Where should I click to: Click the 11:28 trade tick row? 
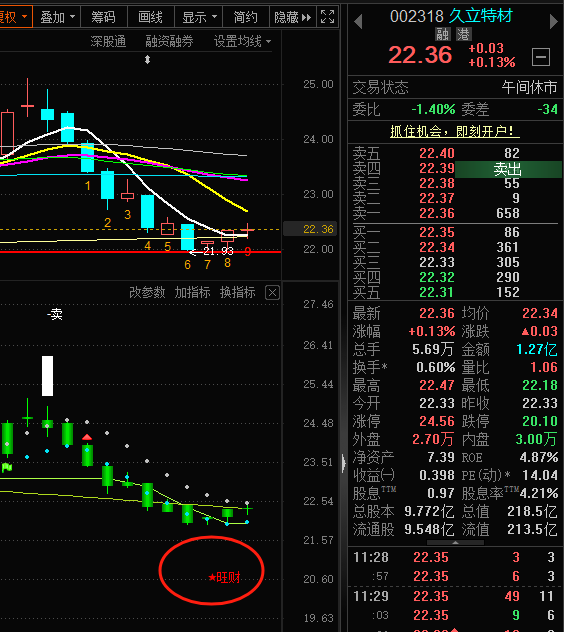click(455, 557)
